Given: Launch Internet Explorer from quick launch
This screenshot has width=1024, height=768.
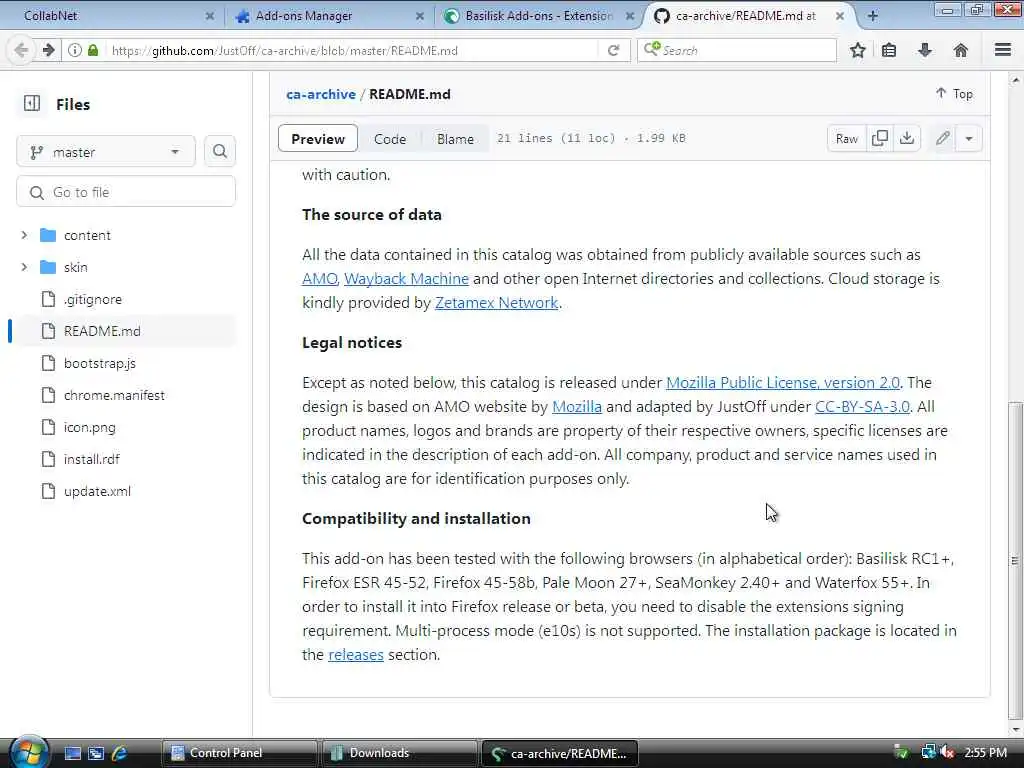Looking at the screenshot, I should click(120, 753).
